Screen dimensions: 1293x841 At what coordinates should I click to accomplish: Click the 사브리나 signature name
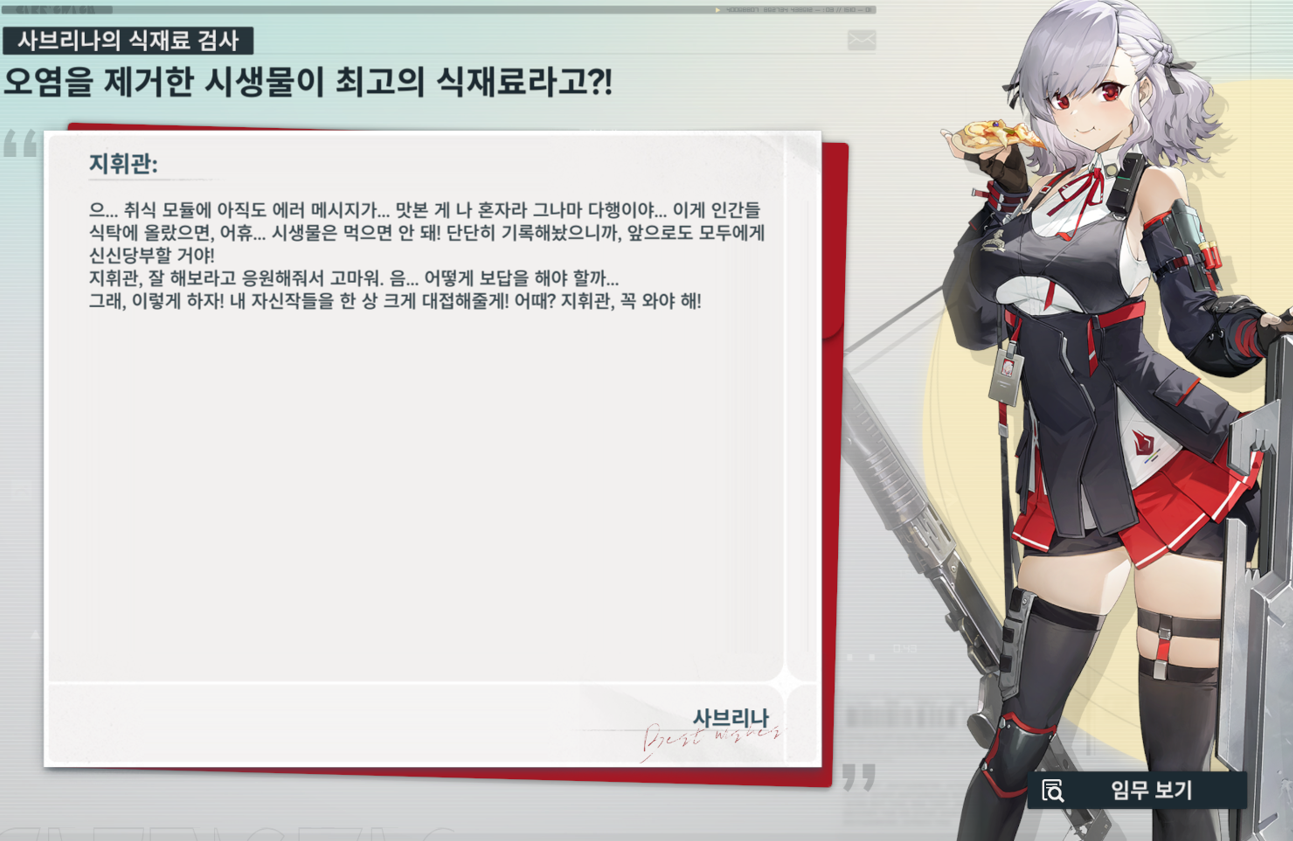click(x=731, y=718)
